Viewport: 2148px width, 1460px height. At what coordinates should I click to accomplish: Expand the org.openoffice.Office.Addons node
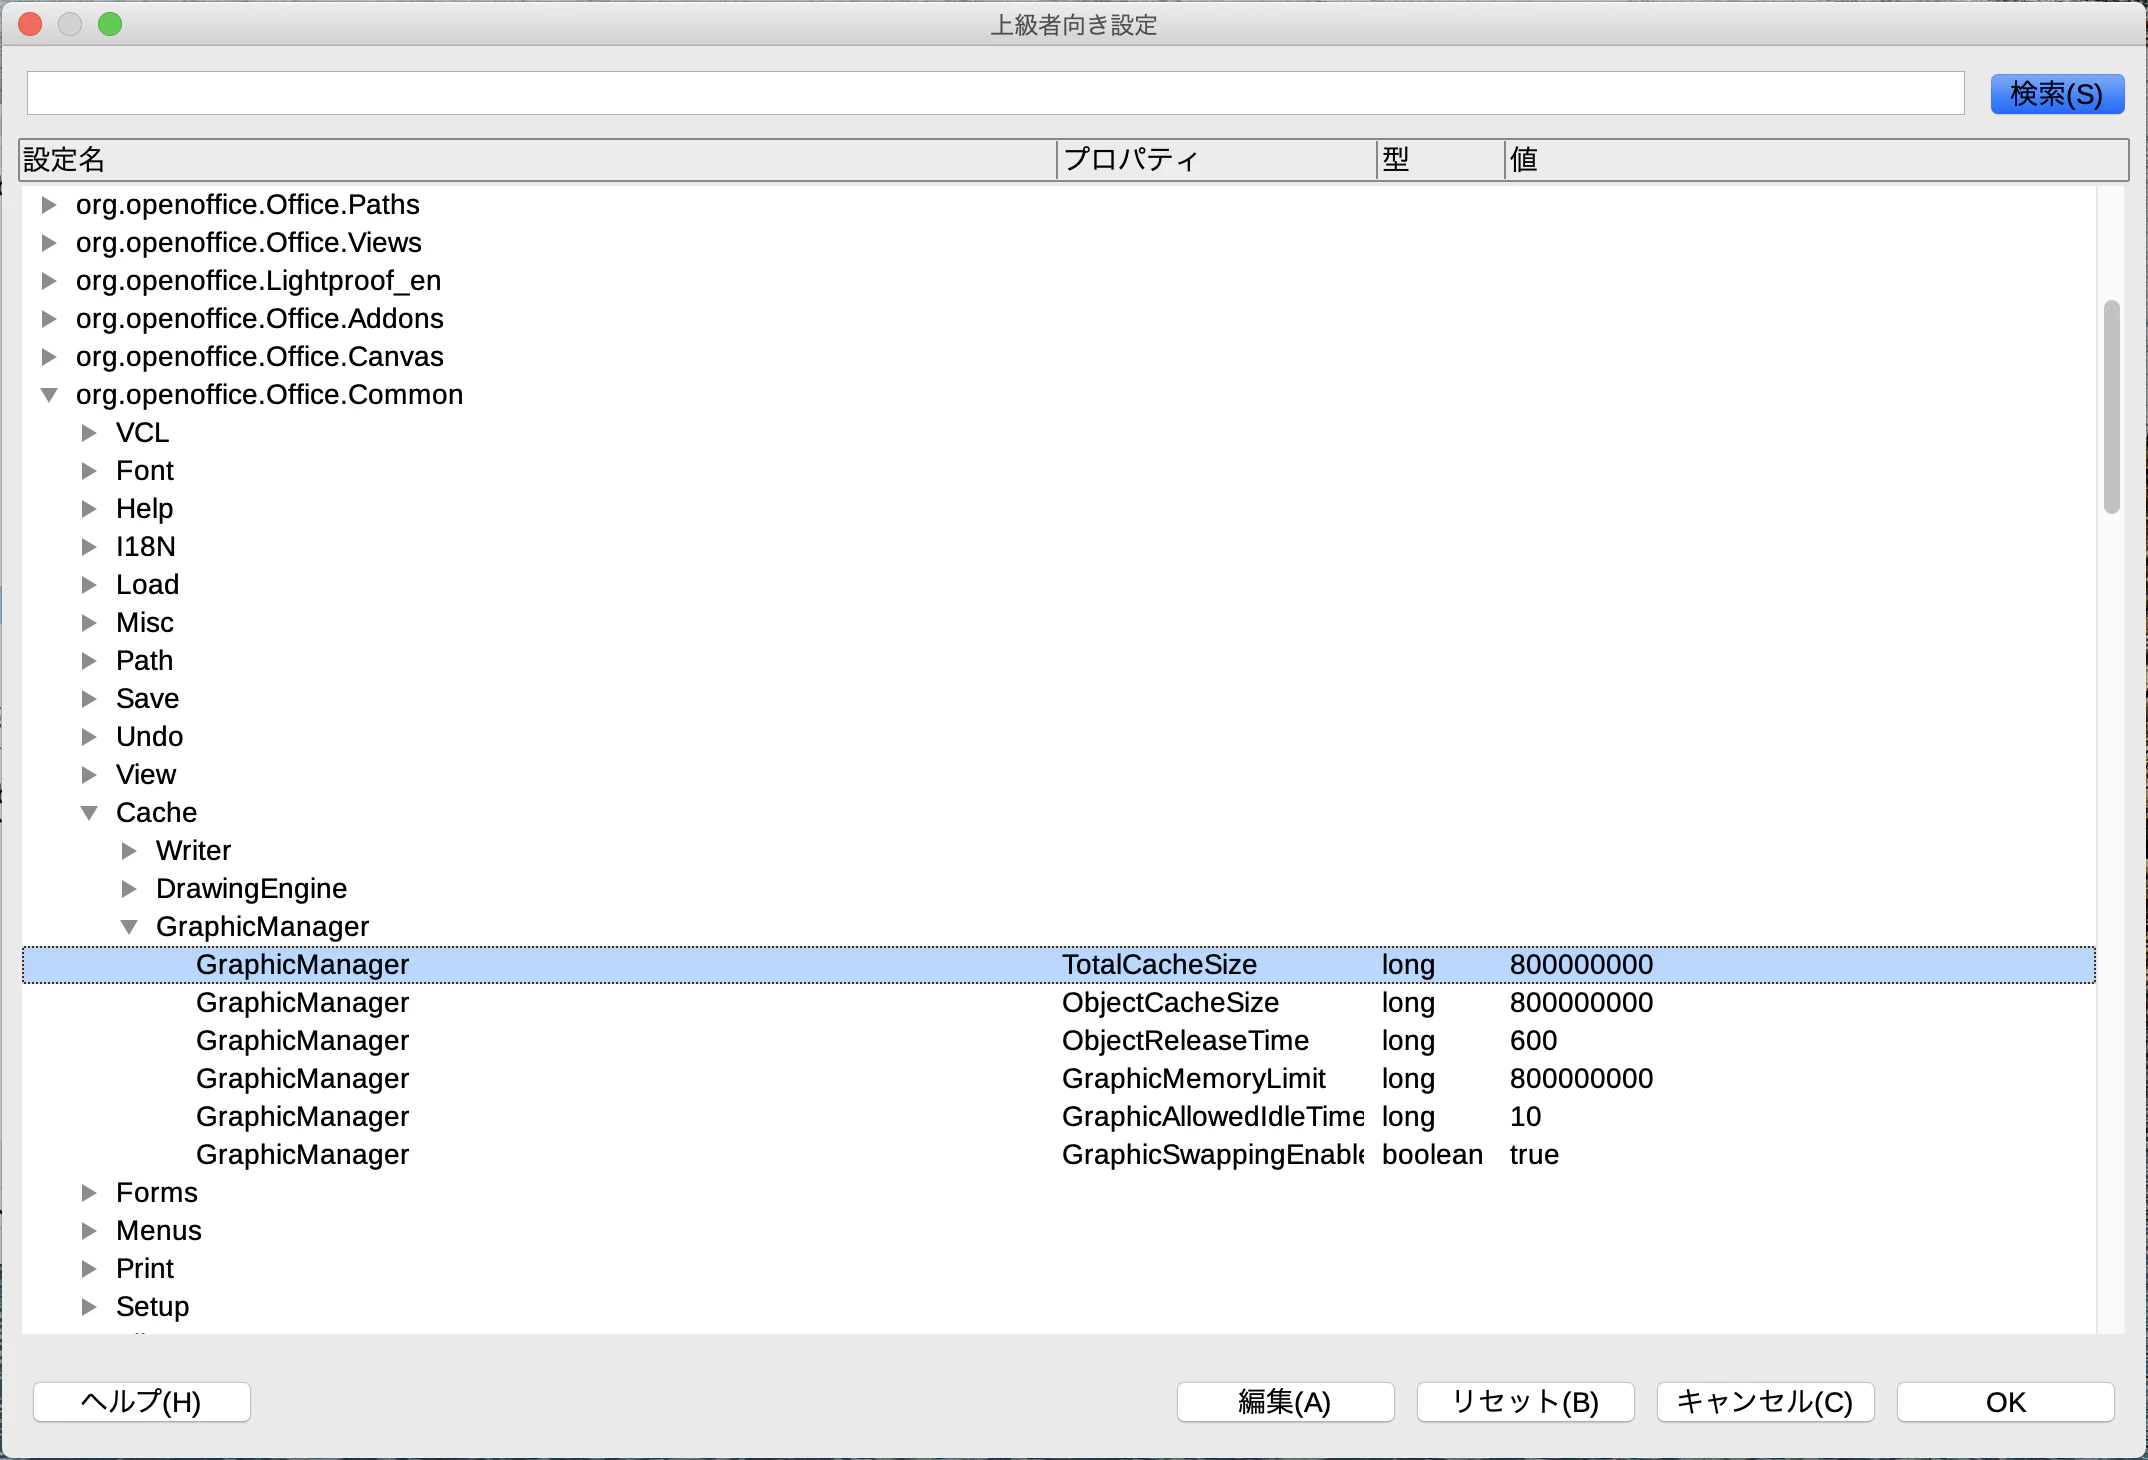[49, 319]
